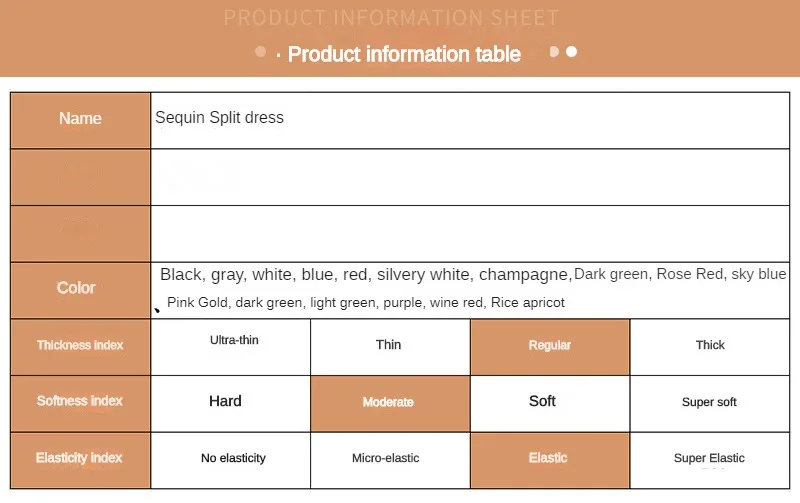
Task: Click the Name header cell
Action: [x=80, y=119]
